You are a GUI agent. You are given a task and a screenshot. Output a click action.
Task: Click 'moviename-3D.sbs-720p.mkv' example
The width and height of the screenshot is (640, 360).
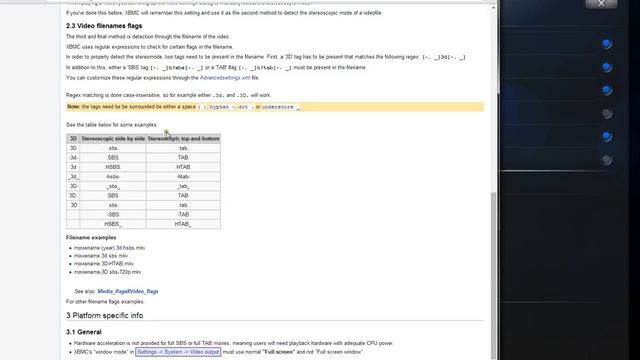[107, 272]
